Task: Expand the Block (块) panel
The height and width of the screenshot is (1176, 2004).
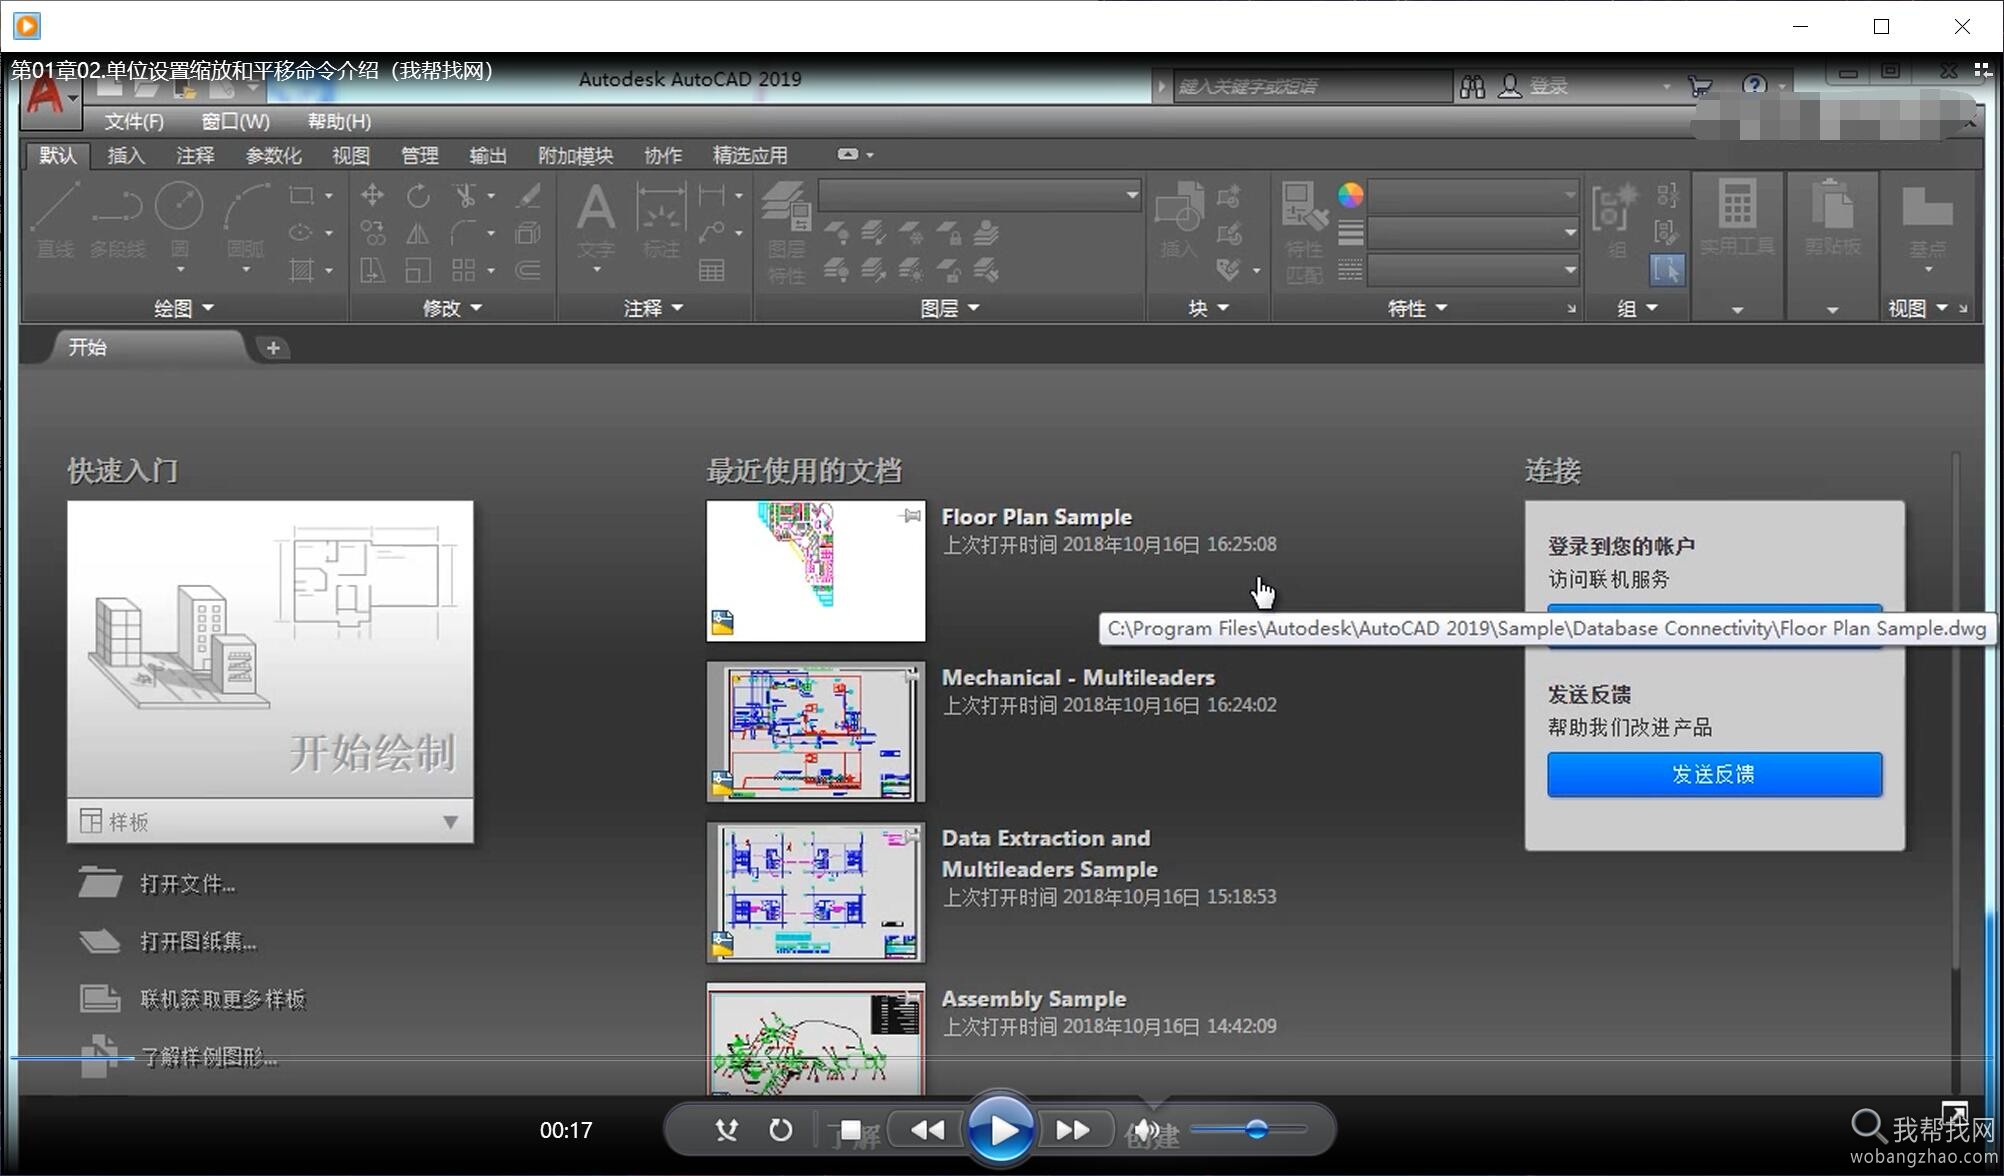Action: 1208,308
